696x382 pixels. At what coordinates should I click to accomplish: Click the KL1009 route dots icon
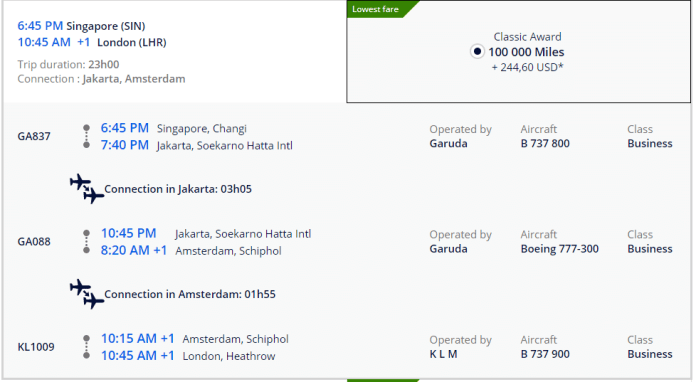click(87, 347)
